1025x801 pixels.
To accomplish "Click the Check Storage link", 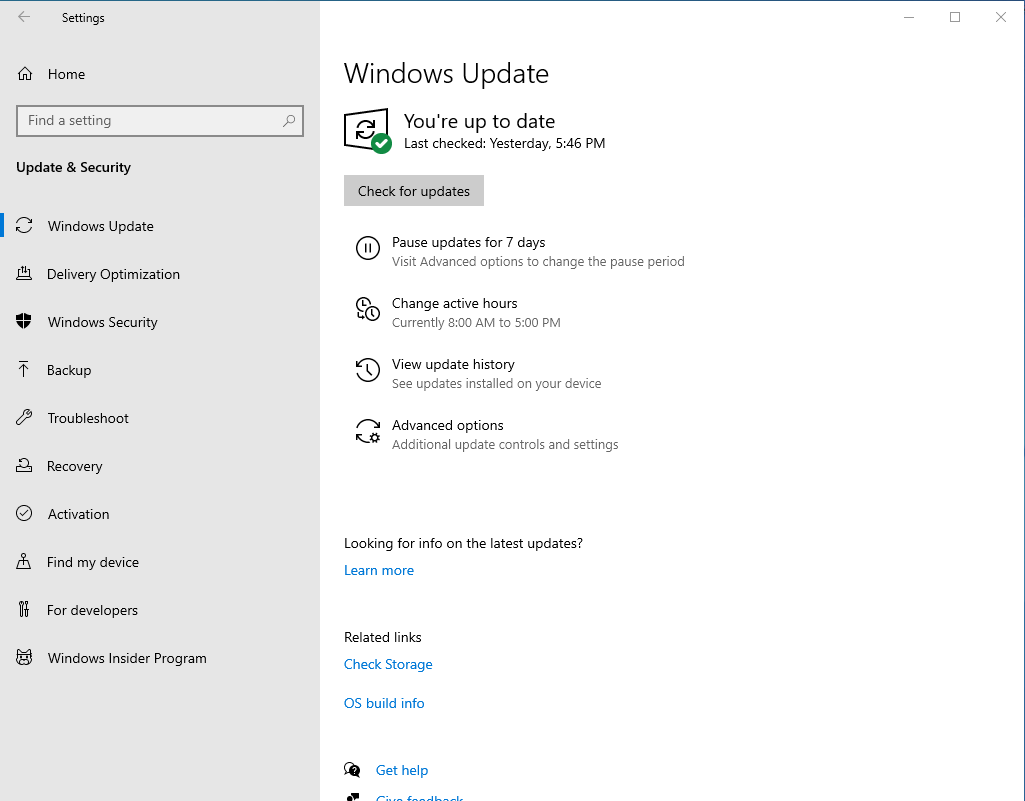I will [388, 664].
